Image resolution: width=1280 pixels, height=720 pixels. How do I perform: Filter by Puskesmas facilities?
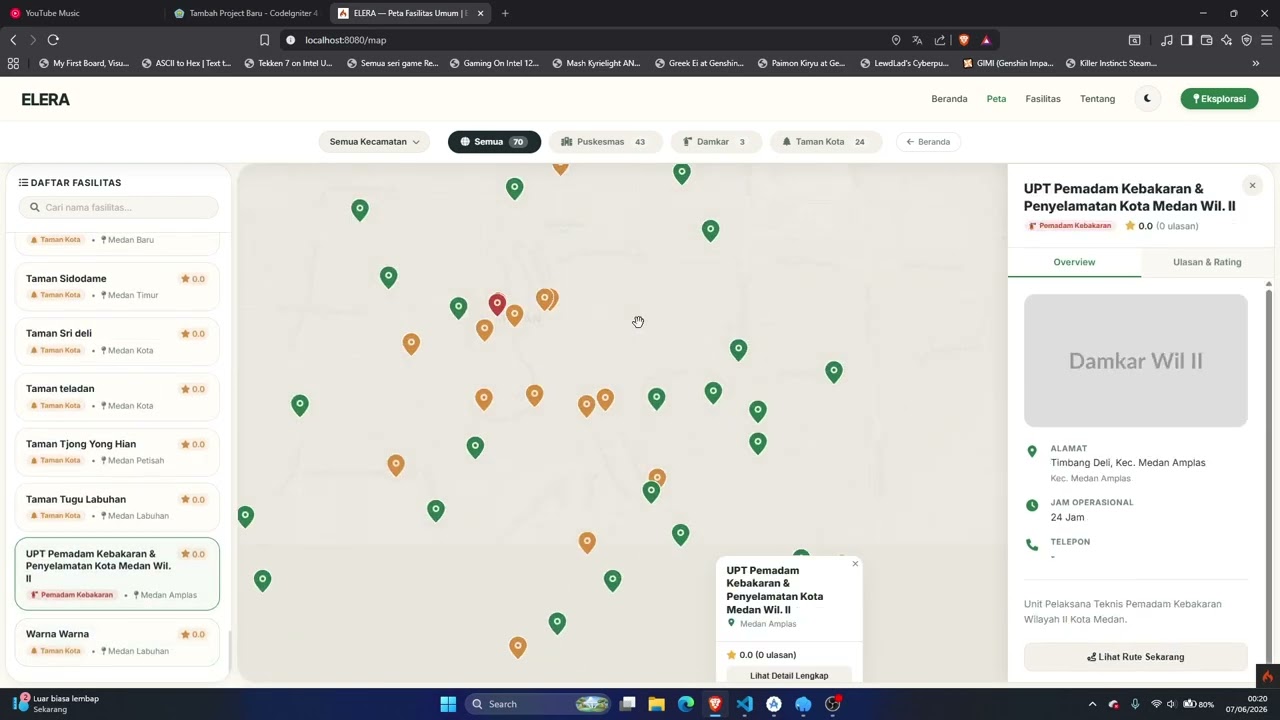[603, 142]
